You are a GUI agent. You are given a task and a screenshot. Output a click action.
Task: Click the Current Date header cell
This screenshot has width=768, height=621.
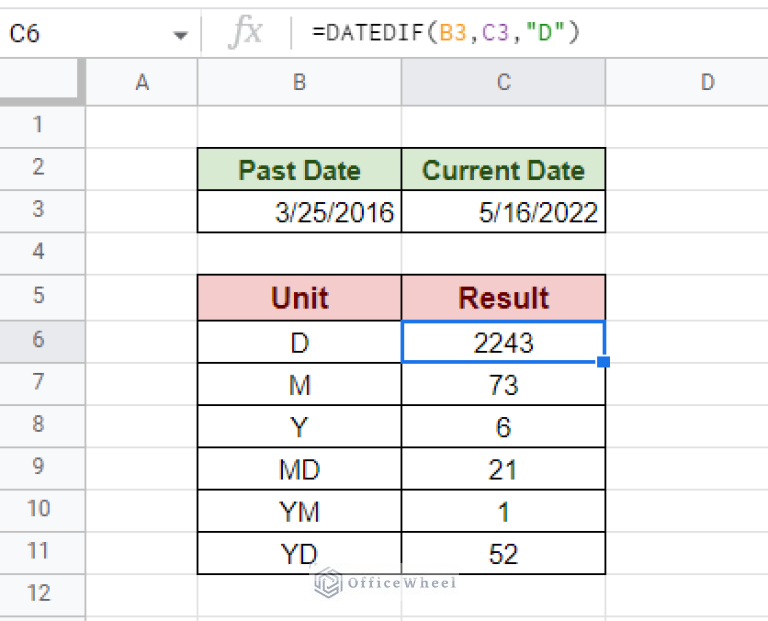[503, 170]
